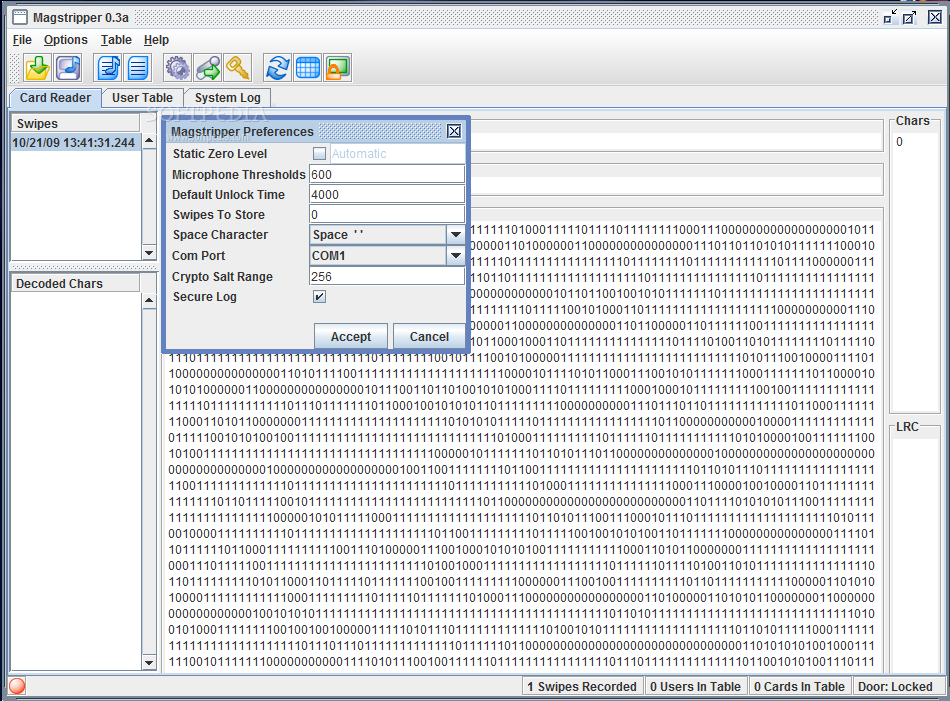Select the 10/21/09 13:41:31.244 swipe entry
Screen dimensions: 950x701
[x=76, y=143]
